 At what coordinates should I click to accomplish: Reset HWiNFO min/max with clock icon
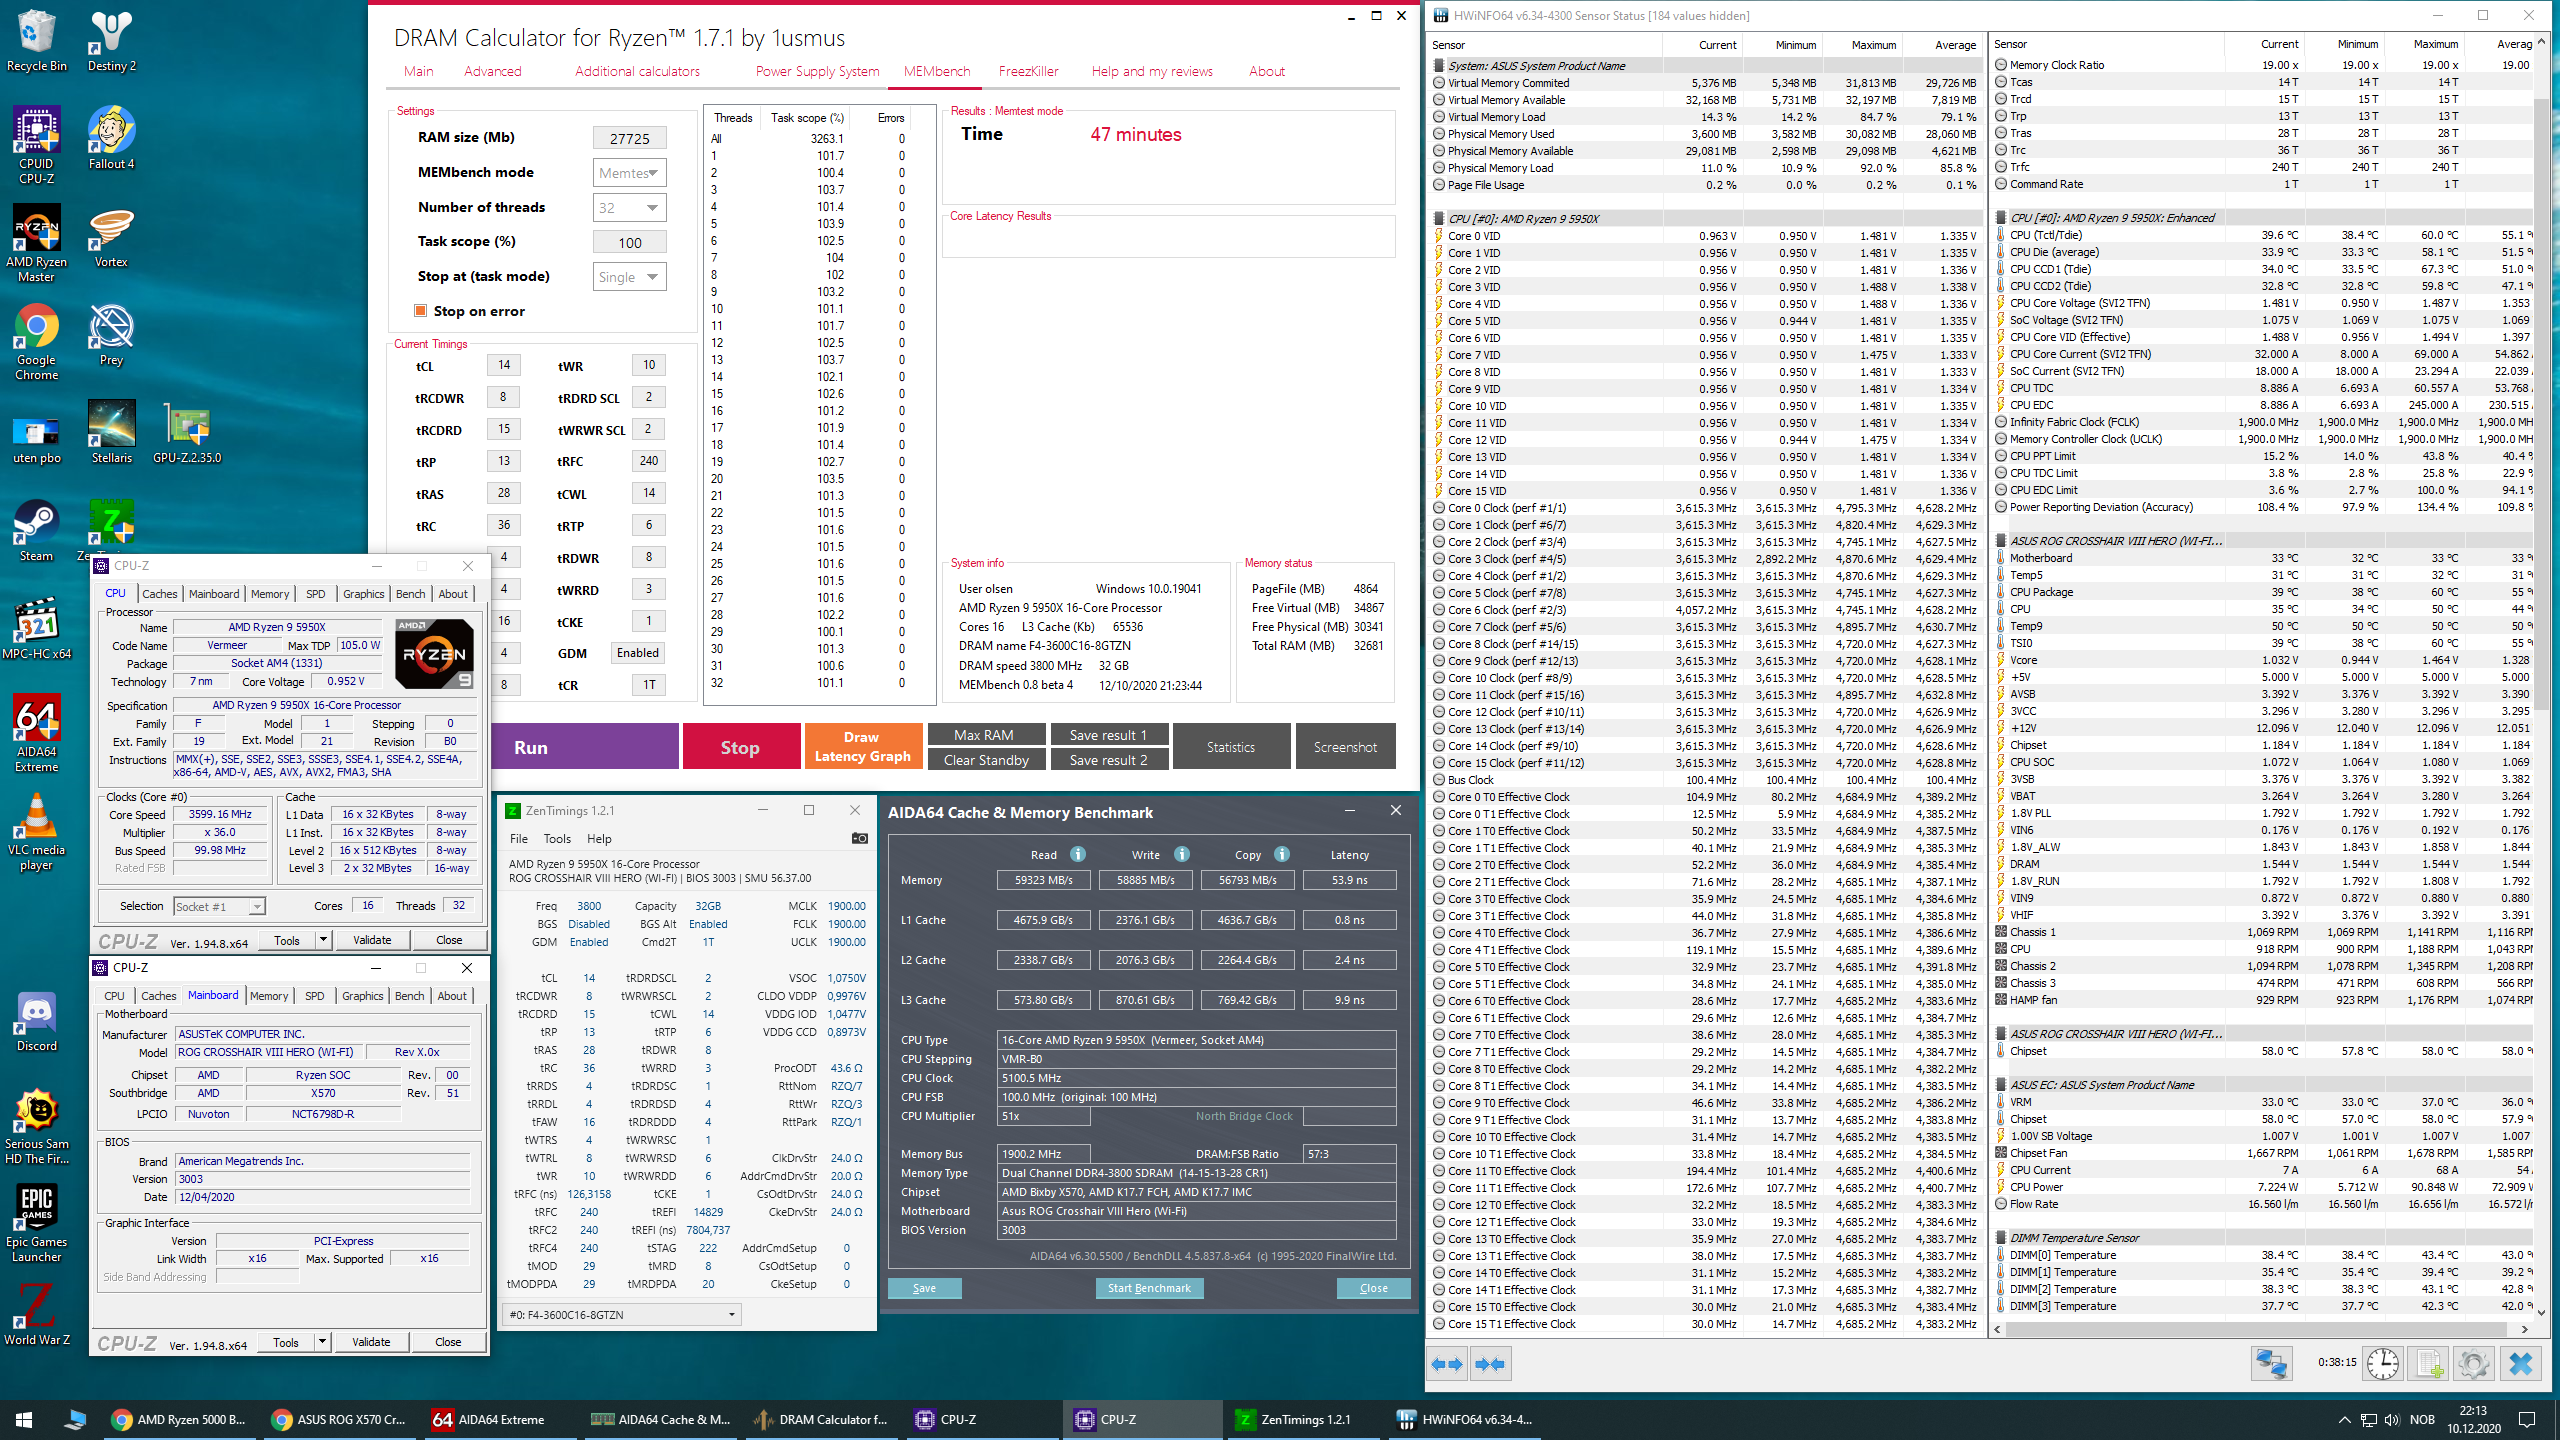(2383, 1364)
